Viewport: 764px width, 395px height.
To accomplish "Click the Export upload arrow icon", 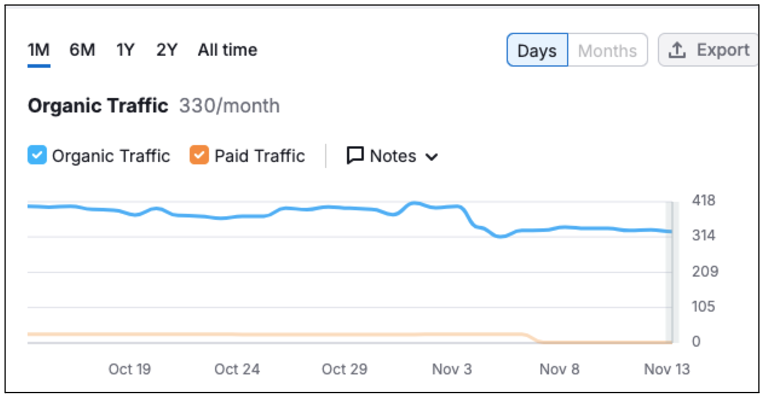I will pyautogui.click(x=677, y=50).
